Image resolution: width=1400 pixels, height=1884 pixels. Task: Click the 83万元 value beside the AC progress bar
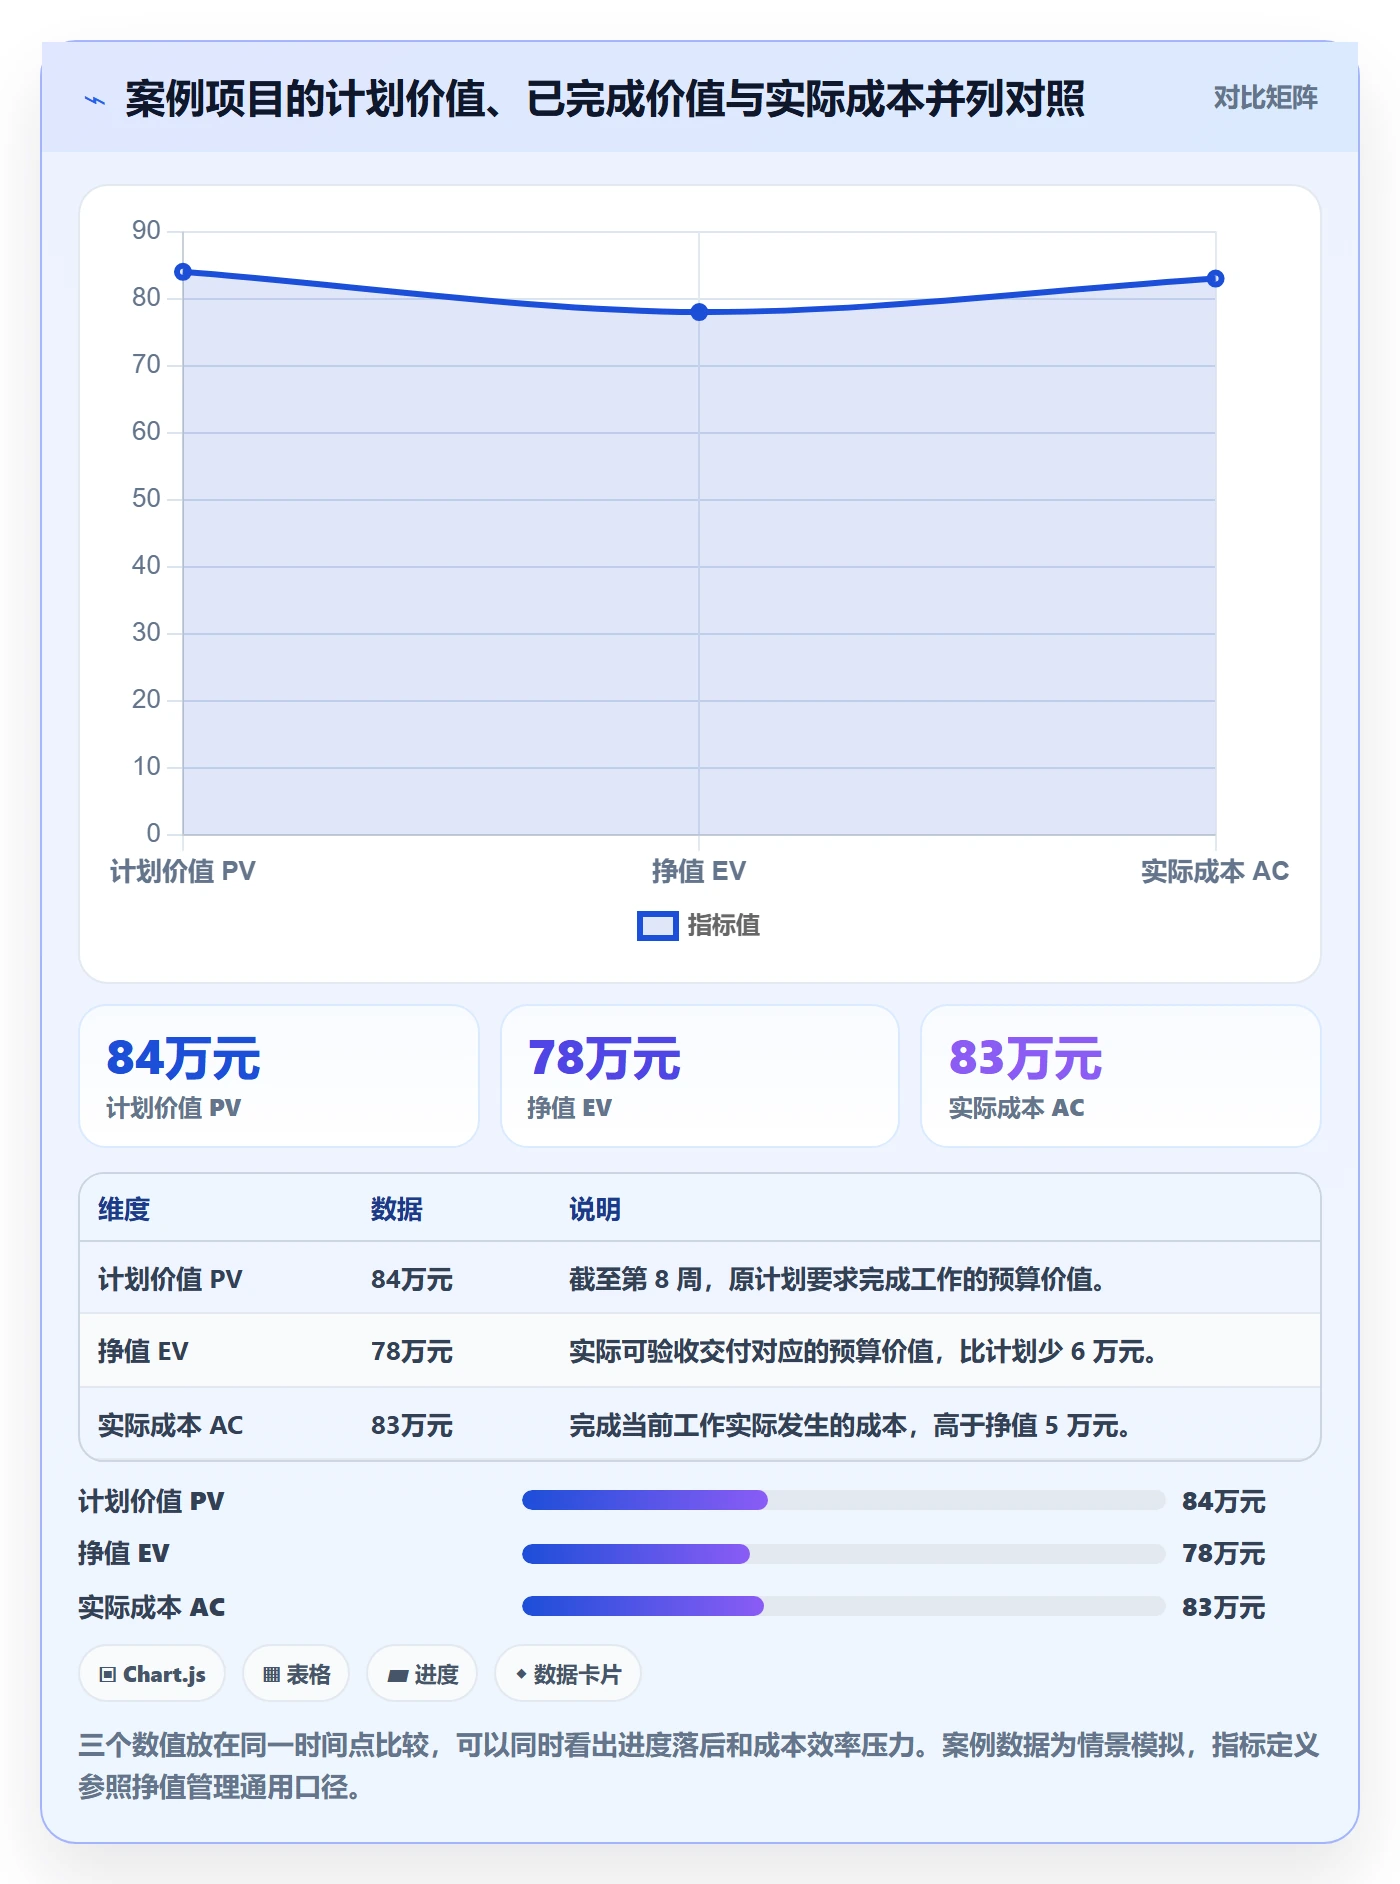[1224, 1607]
